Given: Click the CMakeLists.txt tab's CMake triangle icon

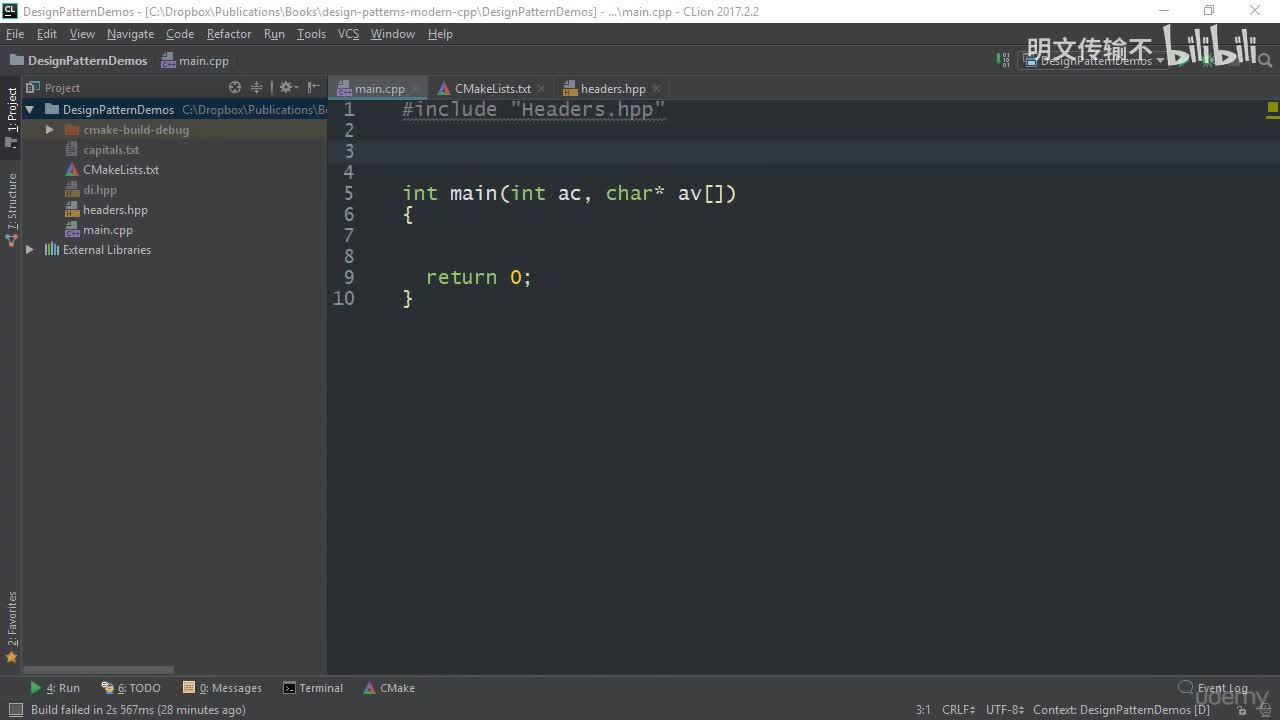Looking at the screenshot, I should [444, 89].
